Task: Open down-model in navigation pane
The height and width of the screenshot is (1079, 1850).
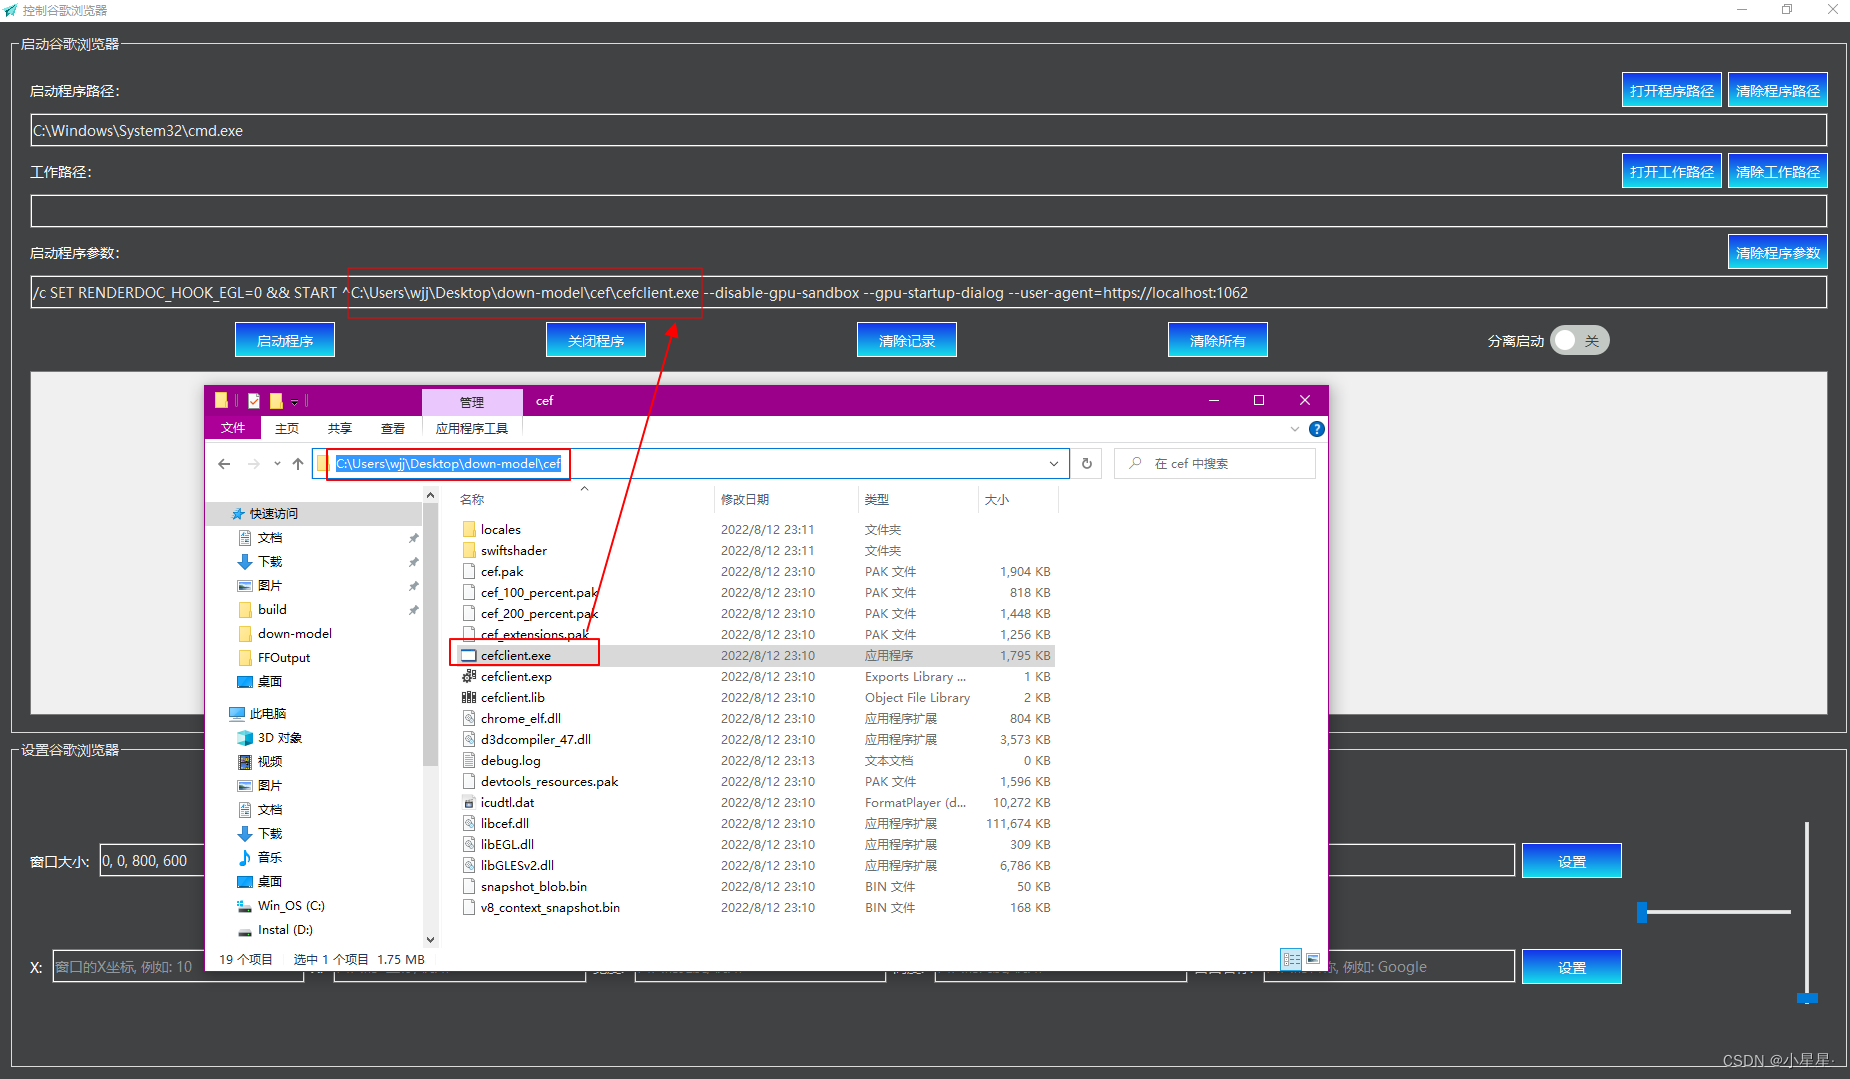Action: pos(294,633)
